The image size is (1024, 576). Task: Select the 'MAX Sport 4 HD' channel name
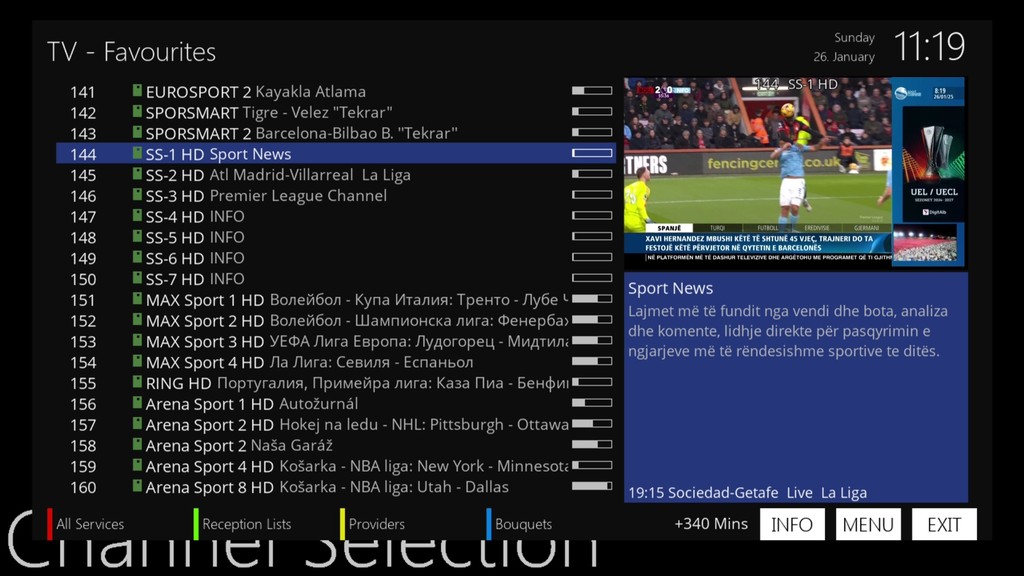tap(204, 362)
